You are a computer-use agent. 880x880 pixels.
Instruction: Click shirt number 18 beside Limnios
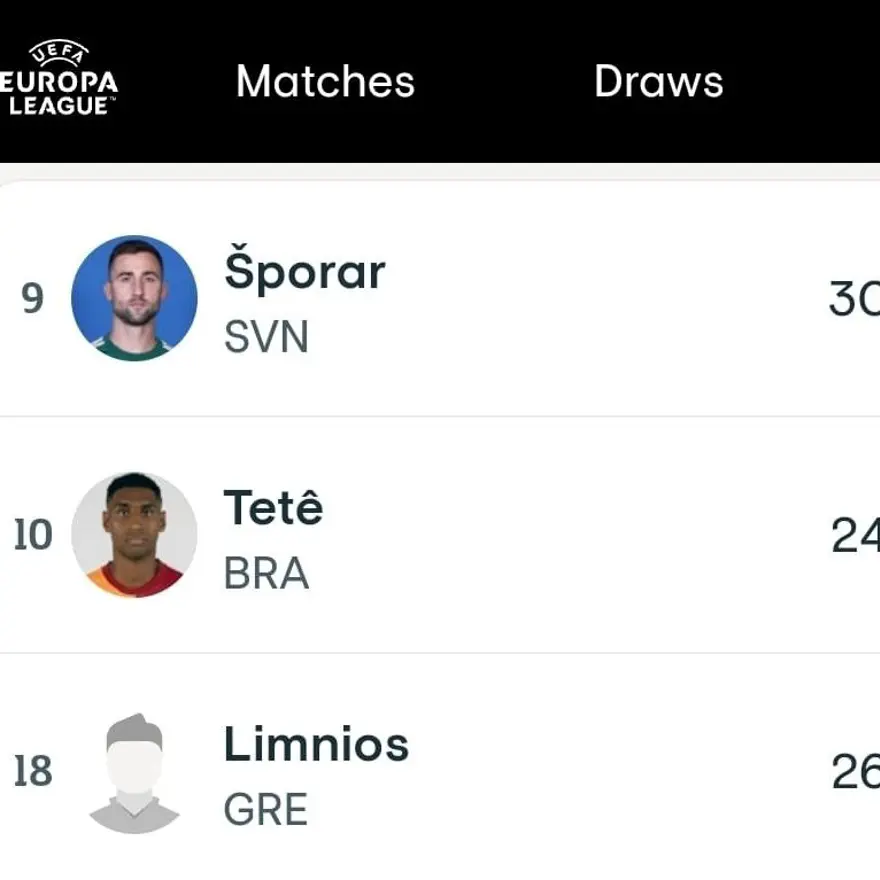click(x=33, y=772)
